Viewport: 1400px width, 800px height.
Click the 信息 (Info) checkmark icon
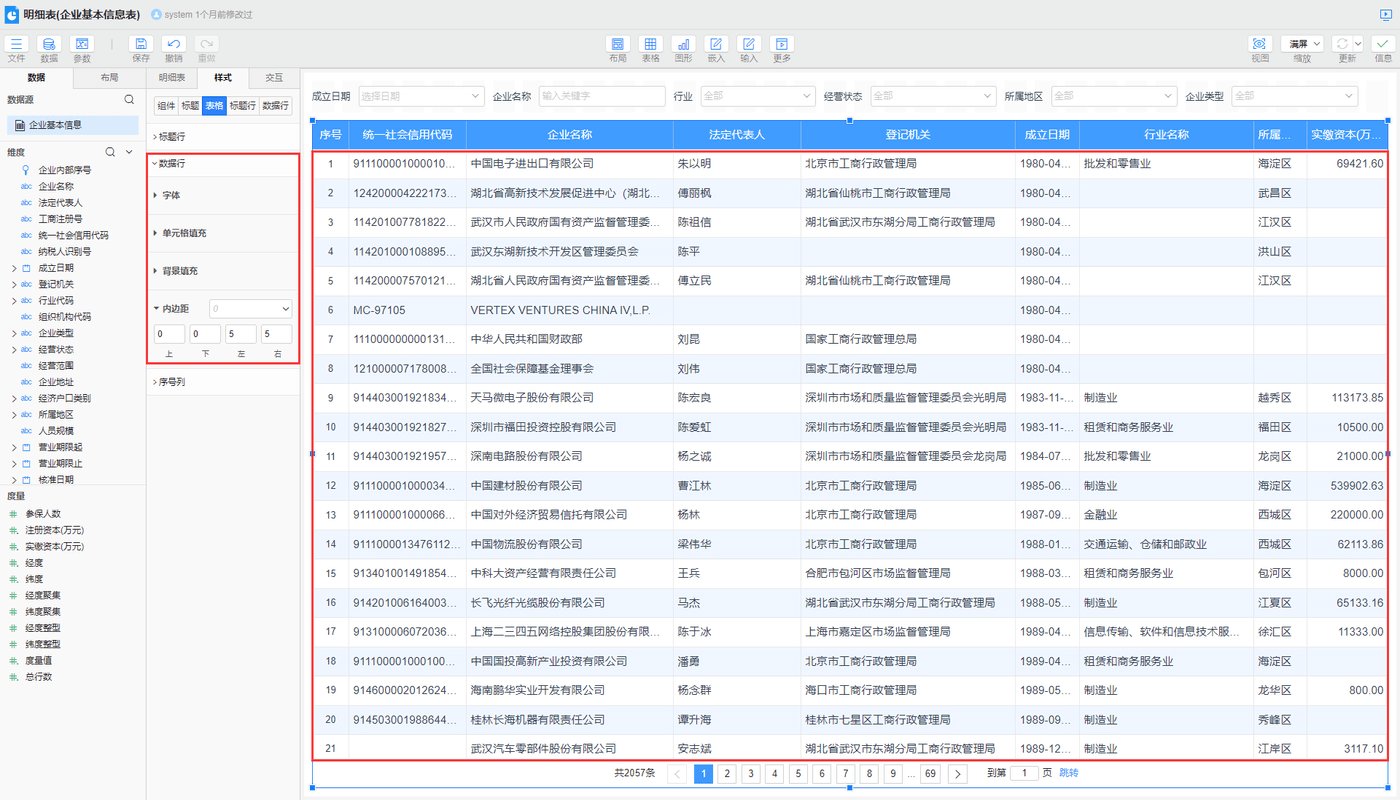[x=1383, y=45]
